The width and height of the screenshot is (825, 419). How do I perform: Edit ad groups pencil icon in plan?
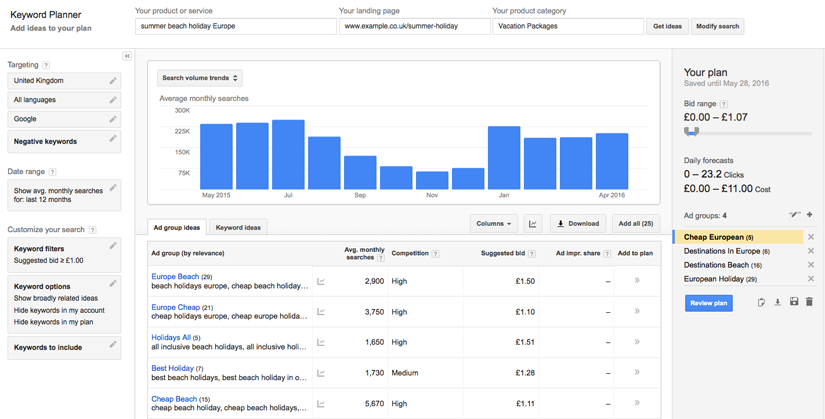point(794,215)
